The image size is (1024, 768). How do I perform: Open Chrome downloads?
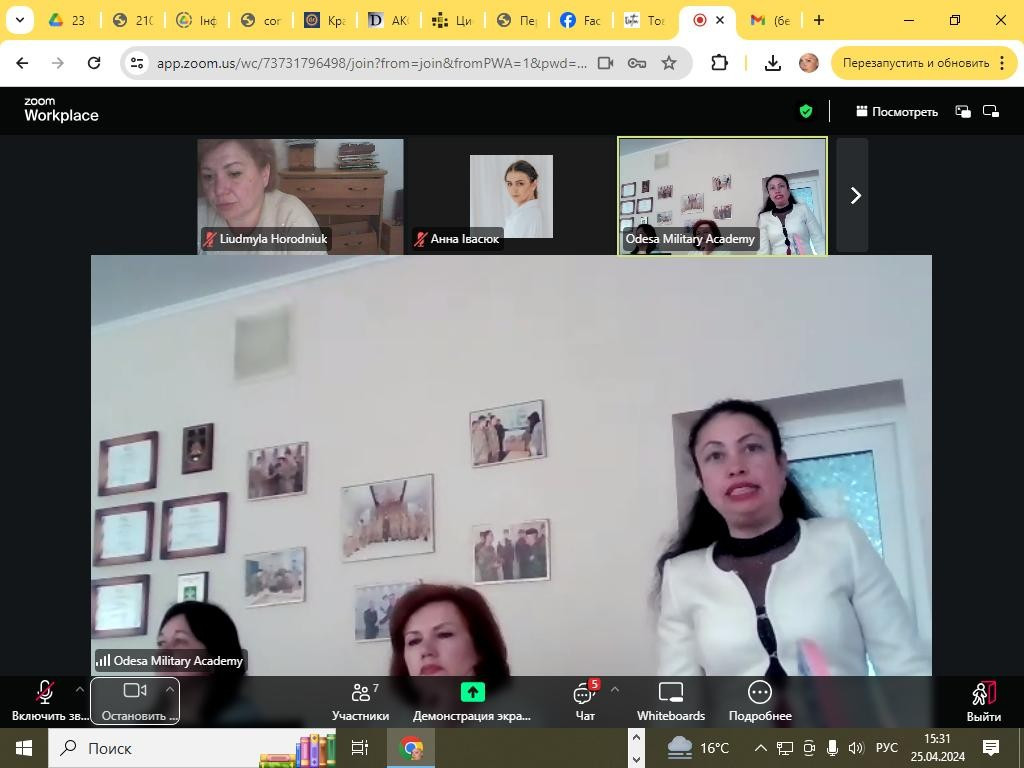point(773,63)
